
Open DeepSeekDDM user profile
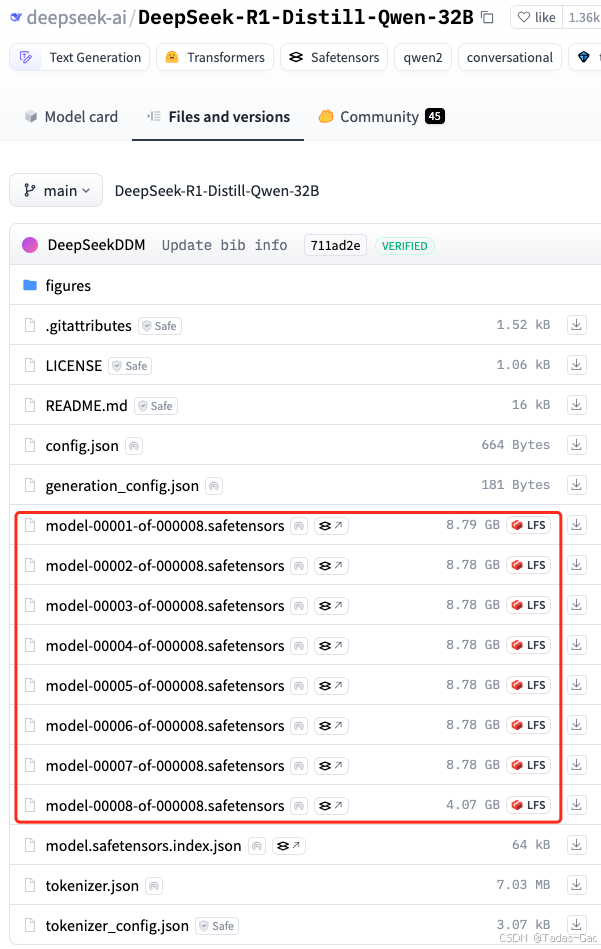pos(96,245)
